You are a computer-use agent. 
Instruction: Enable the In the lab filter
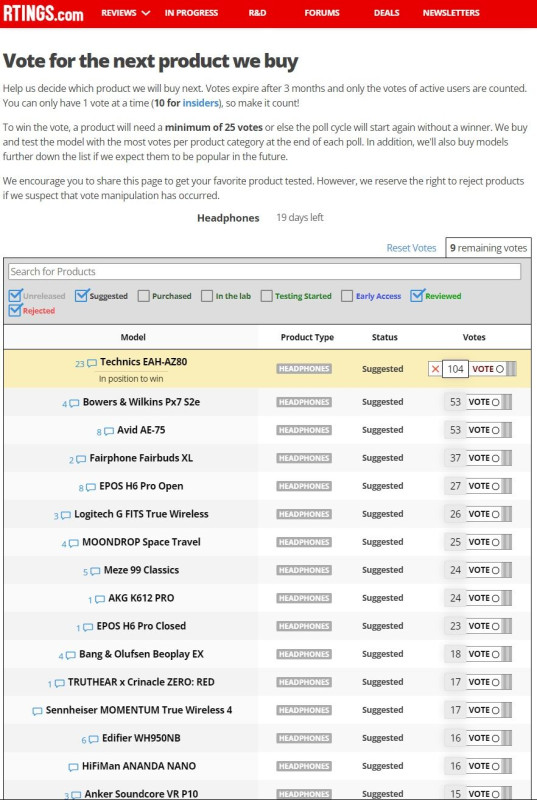coord(207,296)
